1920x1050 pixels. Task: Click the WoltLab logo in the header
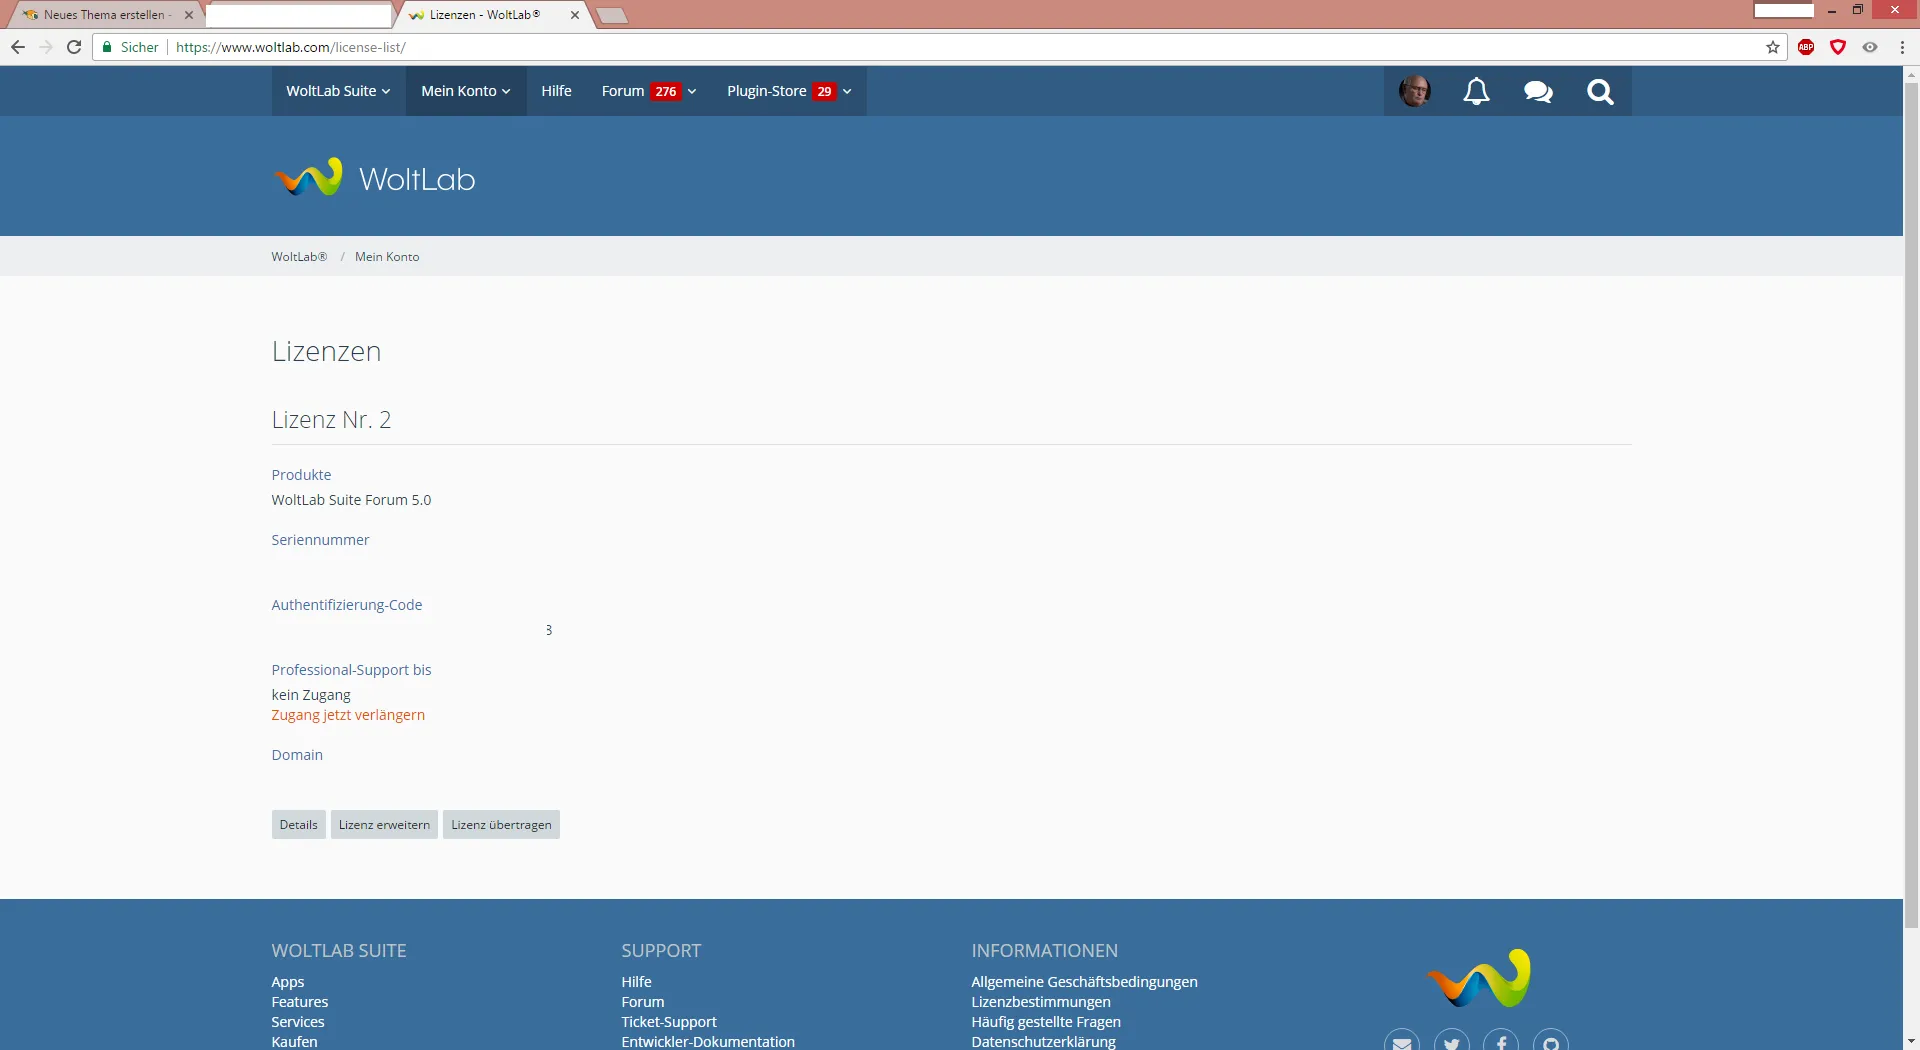point(375,178)
